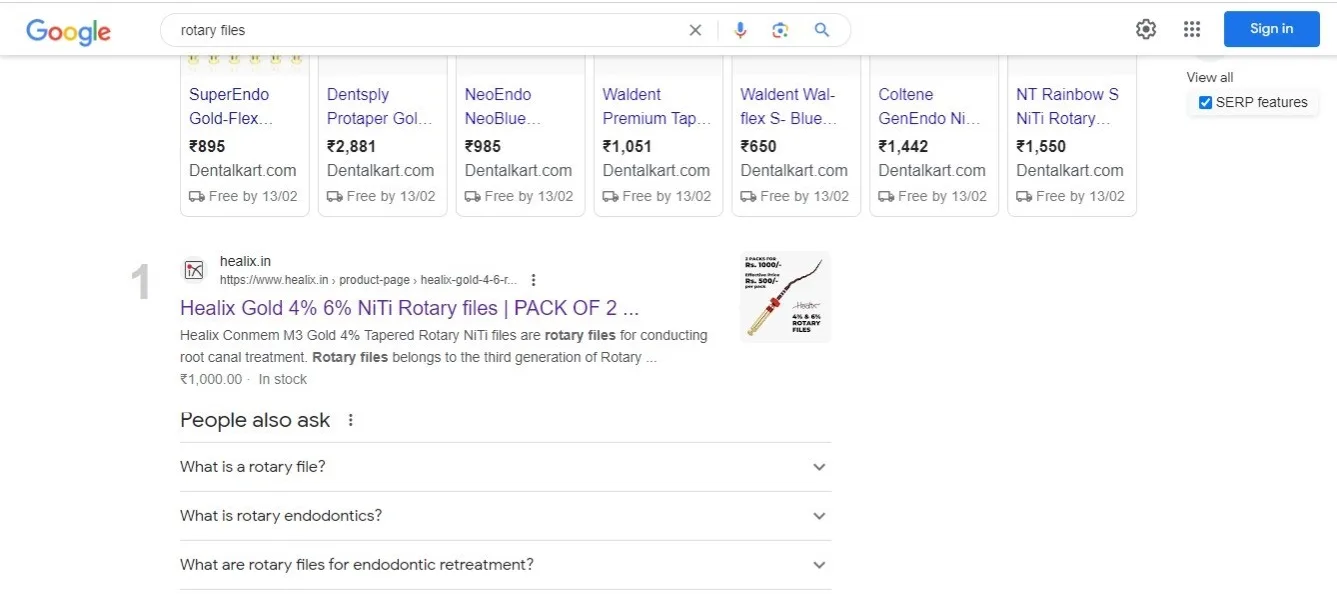Open Waldent Premium Tap product listing
The image size is (1337, 594).
point(656,106)
